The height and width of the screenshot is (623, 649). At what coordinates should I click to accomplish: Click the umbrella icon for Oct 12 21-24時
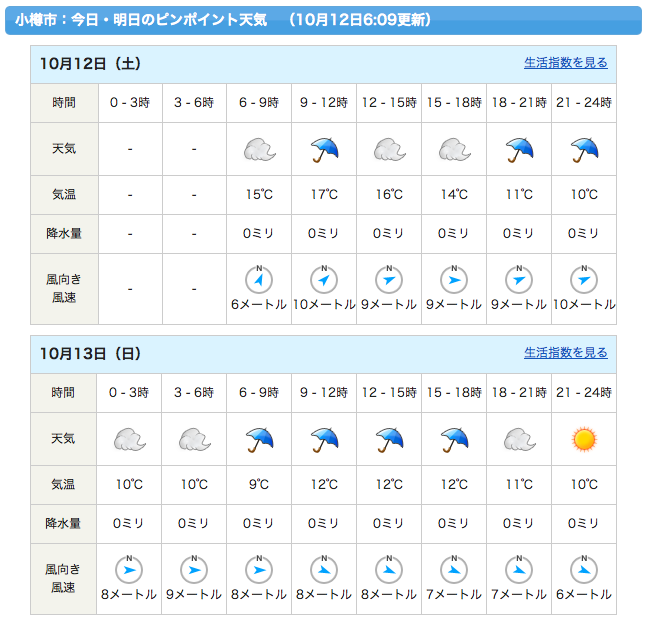pyautogui.click(x=584, y=149)
